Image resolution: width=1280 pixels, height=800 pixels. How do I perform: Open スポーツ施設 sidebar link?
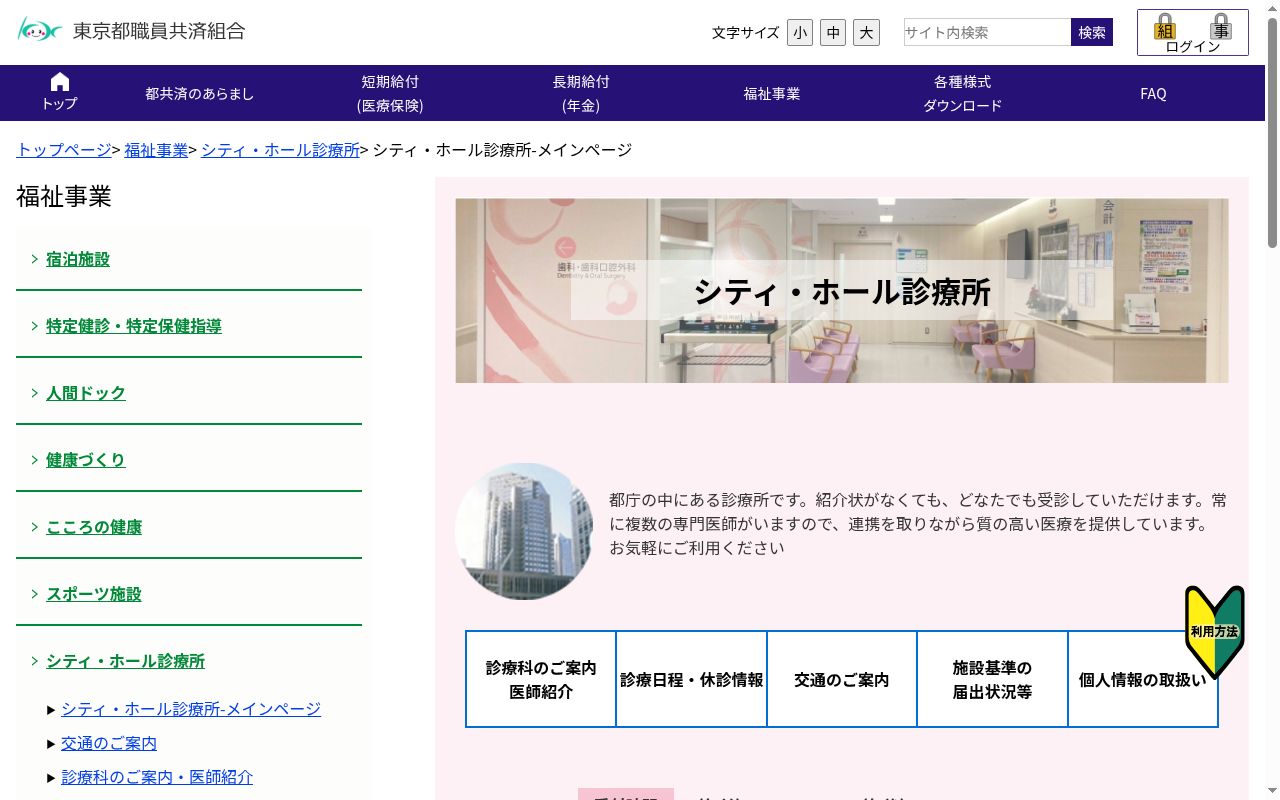click(x=94, y=594)
